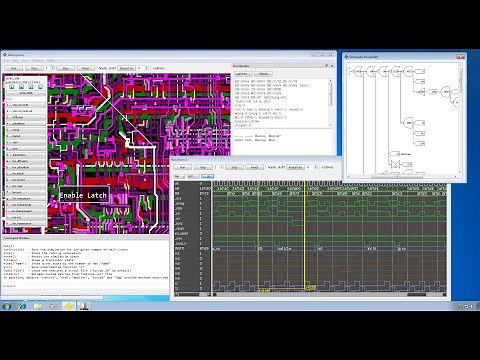The height and width of the screenshot is (360, 480).
Task: Click the yellow app icon on the taskbar
Action: (68, 306)
